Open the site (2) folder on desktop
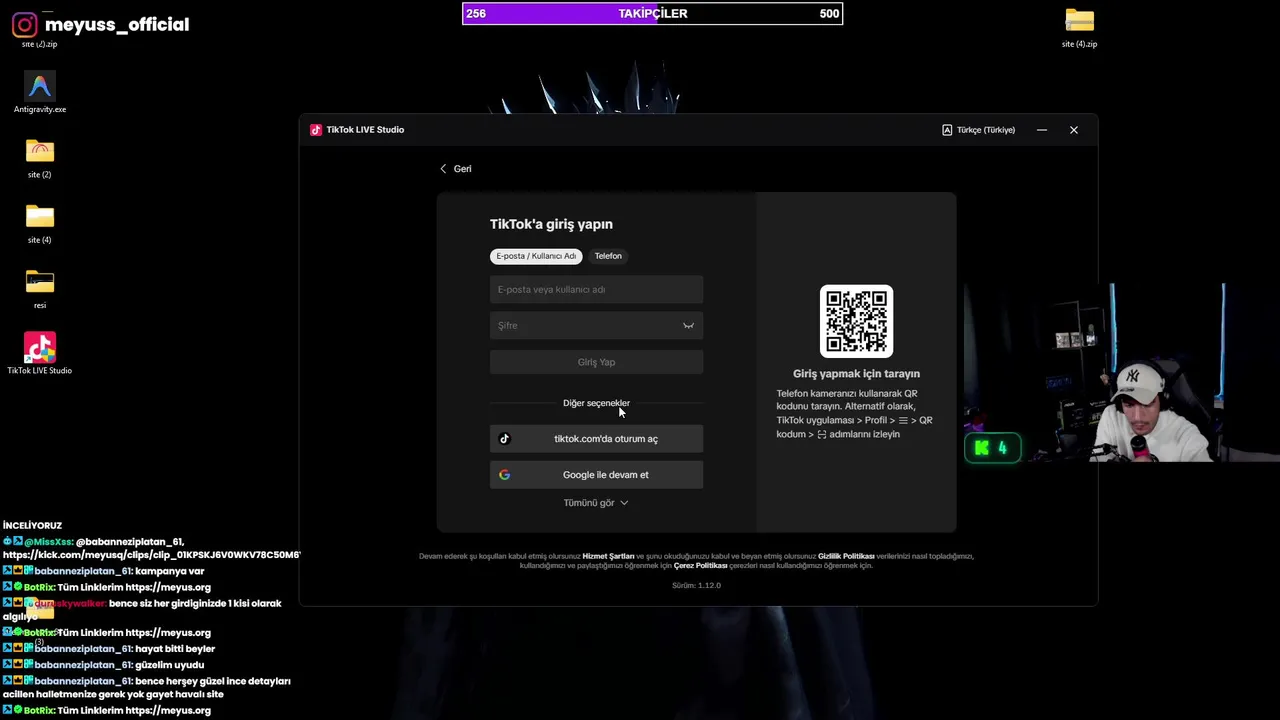 (x=40, y=158)
